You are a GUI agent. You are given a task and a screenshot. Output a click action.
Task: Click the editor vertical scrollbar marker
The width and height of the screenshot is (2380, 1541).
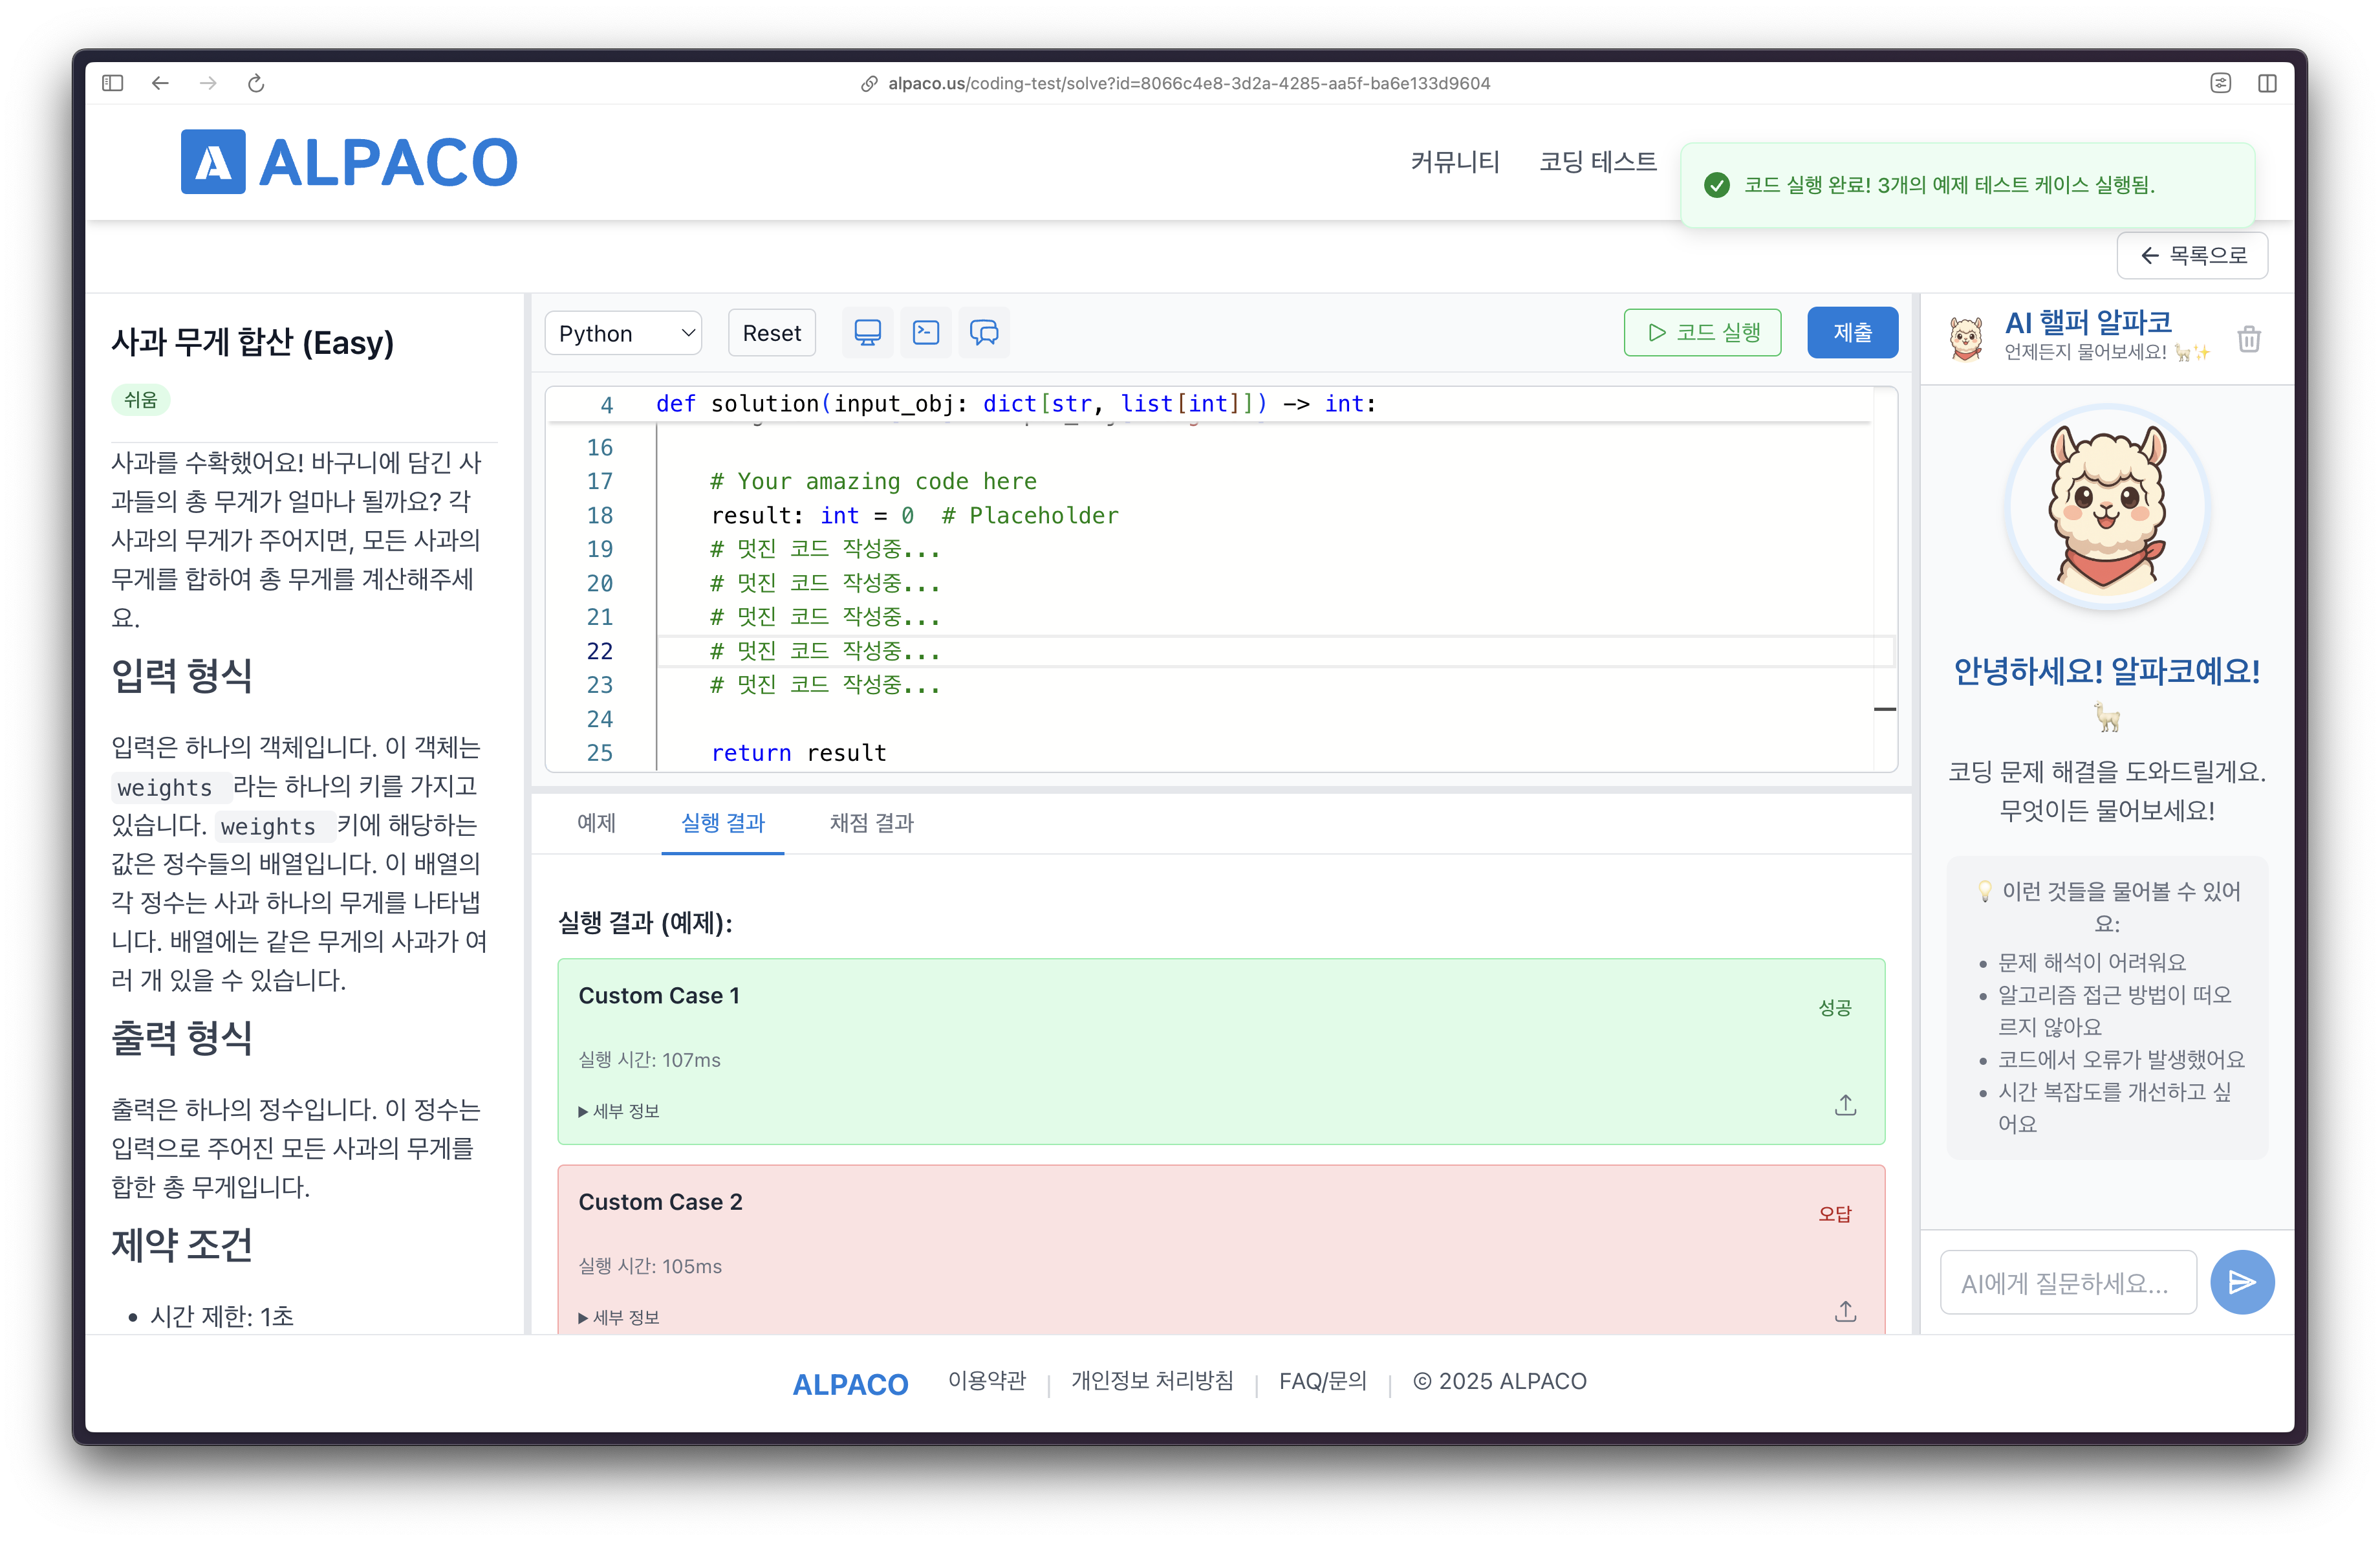[x=1884, y=709]
